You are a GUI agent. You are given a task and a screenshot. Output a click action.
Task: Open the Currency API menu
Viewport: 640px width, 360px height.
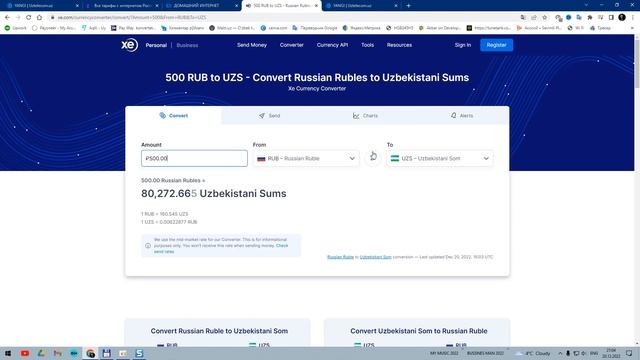(332, 45)
